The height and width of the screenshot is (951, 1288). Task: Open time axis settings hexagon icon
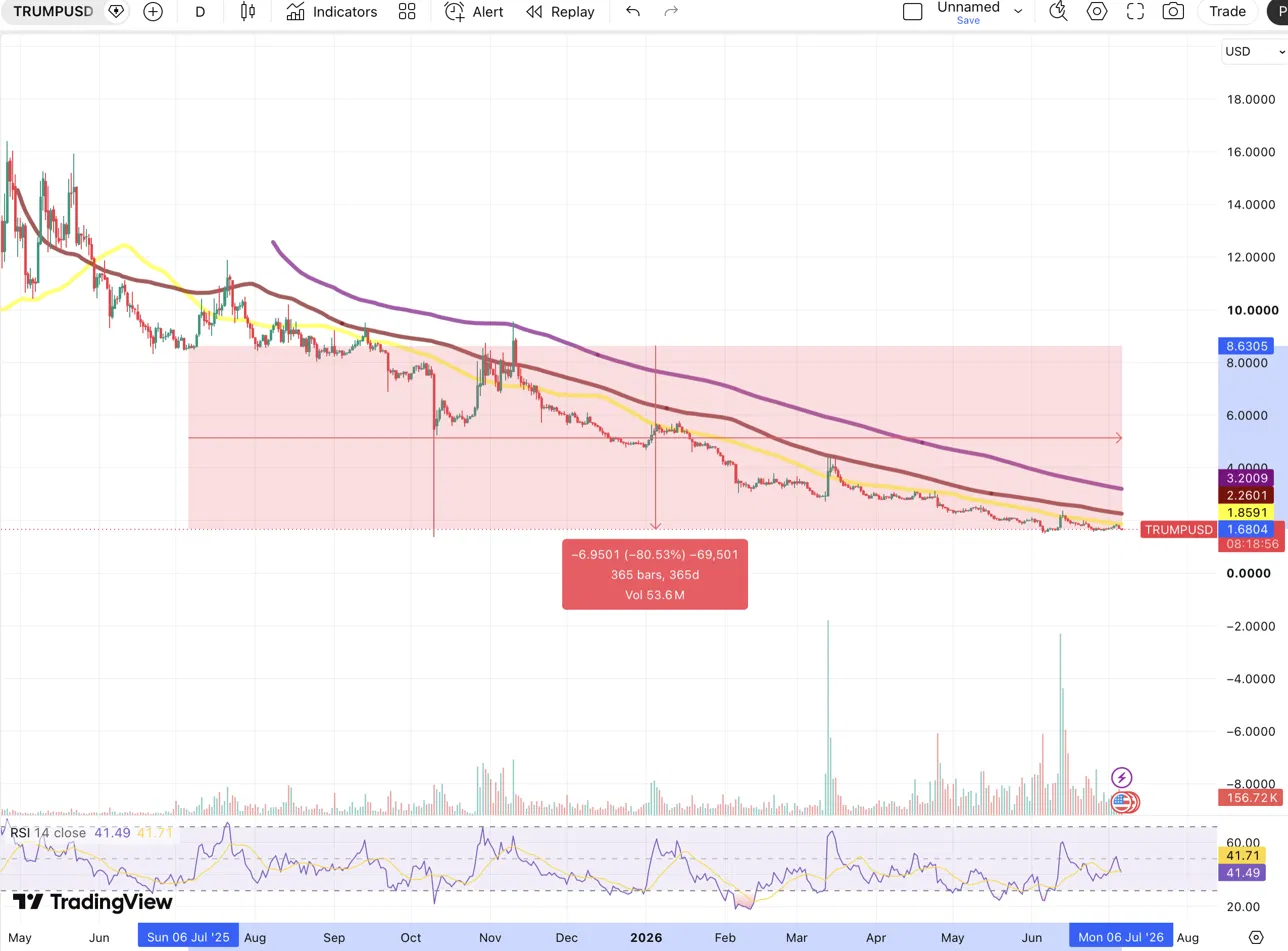(1256, 937)
